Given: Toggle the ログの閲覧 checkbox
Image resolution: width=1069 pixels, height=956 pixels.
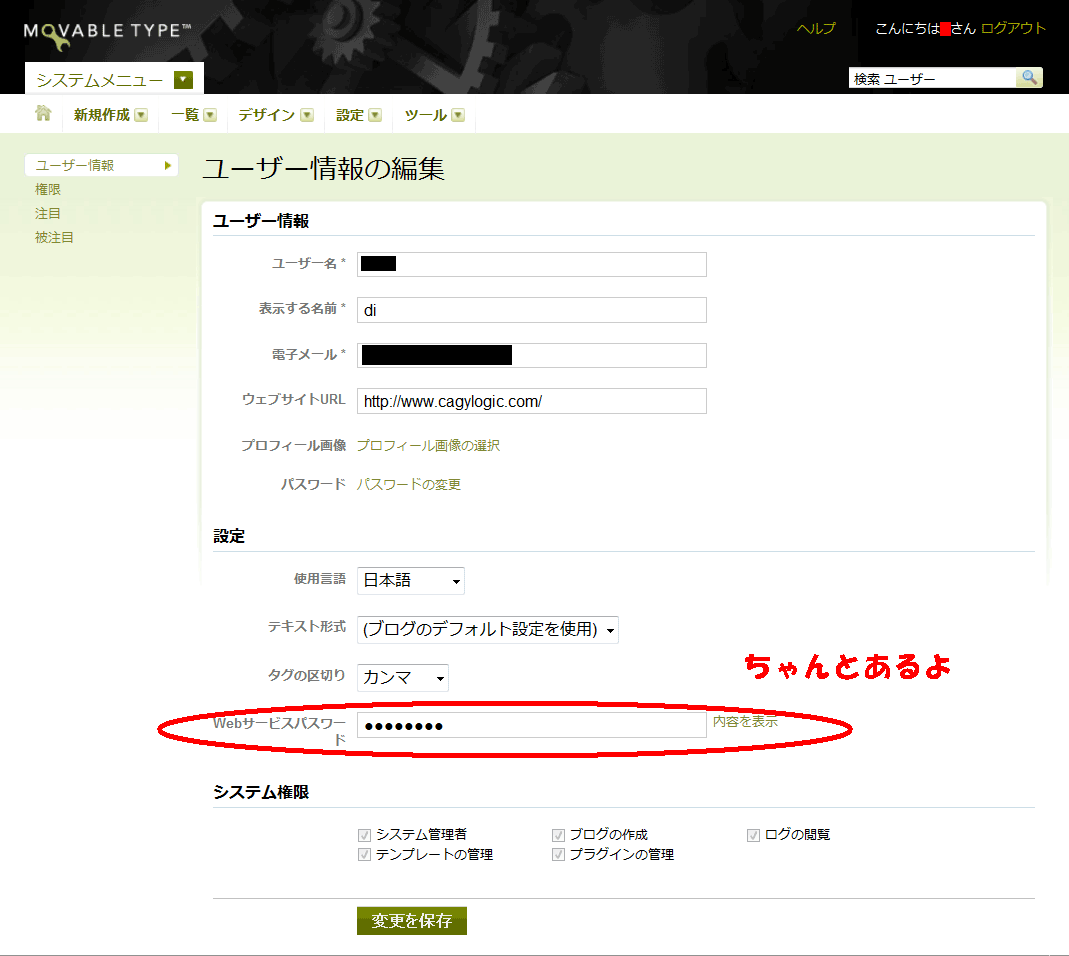Looking at the screenshot, I should 753,835.
